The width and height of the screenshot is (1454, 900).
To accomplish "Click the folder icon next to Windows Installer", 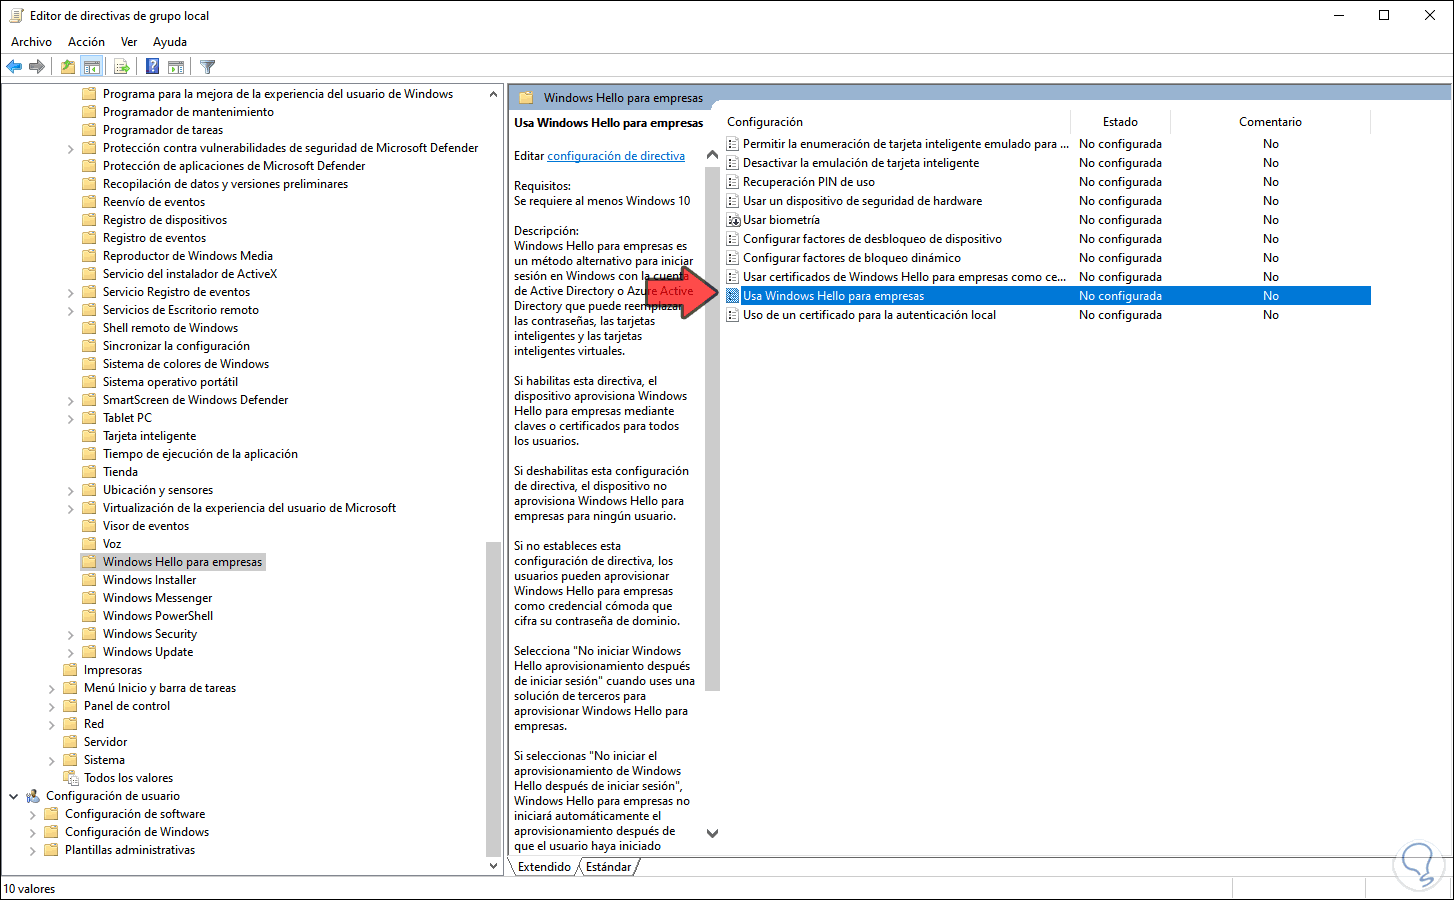I will 89,580.
